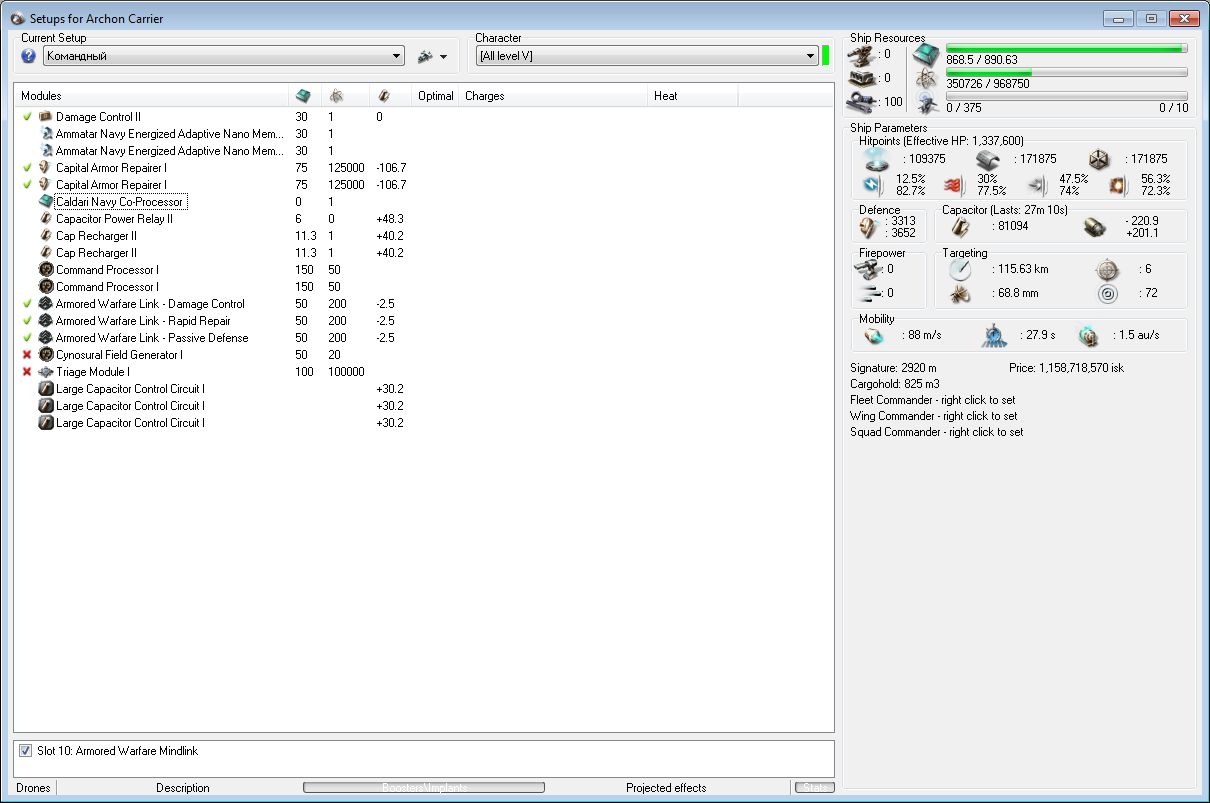Click the warp speed icon 1.5 au/s

tap(1088, 336)
